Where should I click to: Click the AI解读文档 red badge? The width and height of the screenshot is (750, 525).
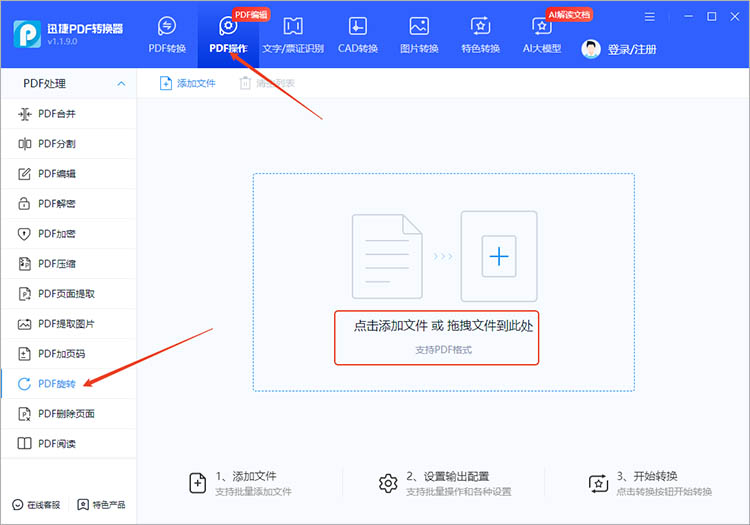point(569,15)
